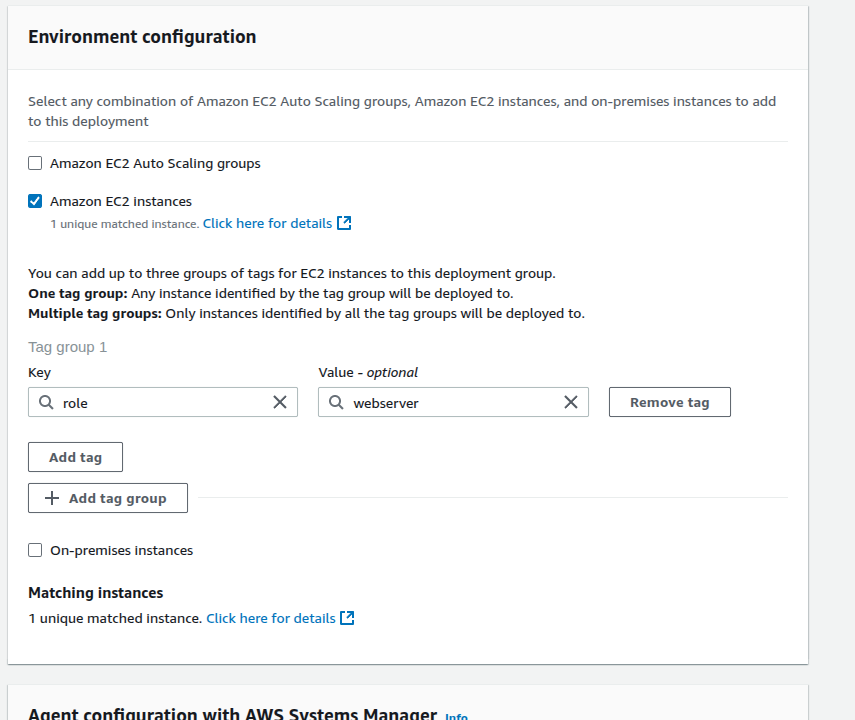855x720 pixels.
Task: Click the Environment configuration heading
Action: click(142, 37)
